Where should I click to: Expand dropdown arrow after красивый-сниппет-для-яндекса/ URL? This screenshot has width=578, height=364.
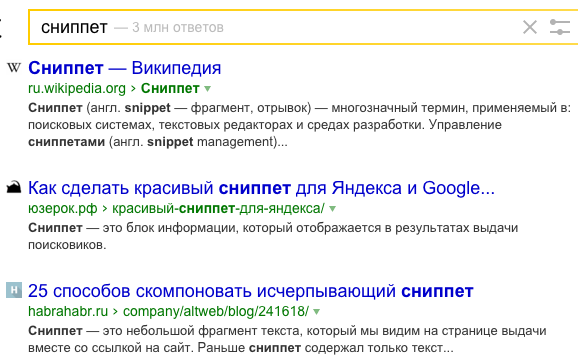(332, 209)
